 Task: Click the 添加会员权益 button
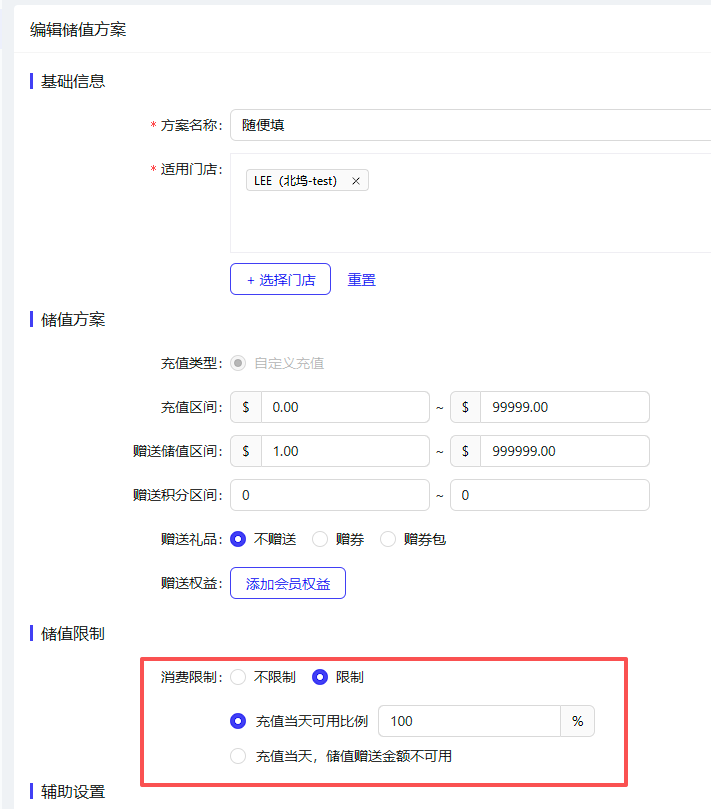click(288, 583)
